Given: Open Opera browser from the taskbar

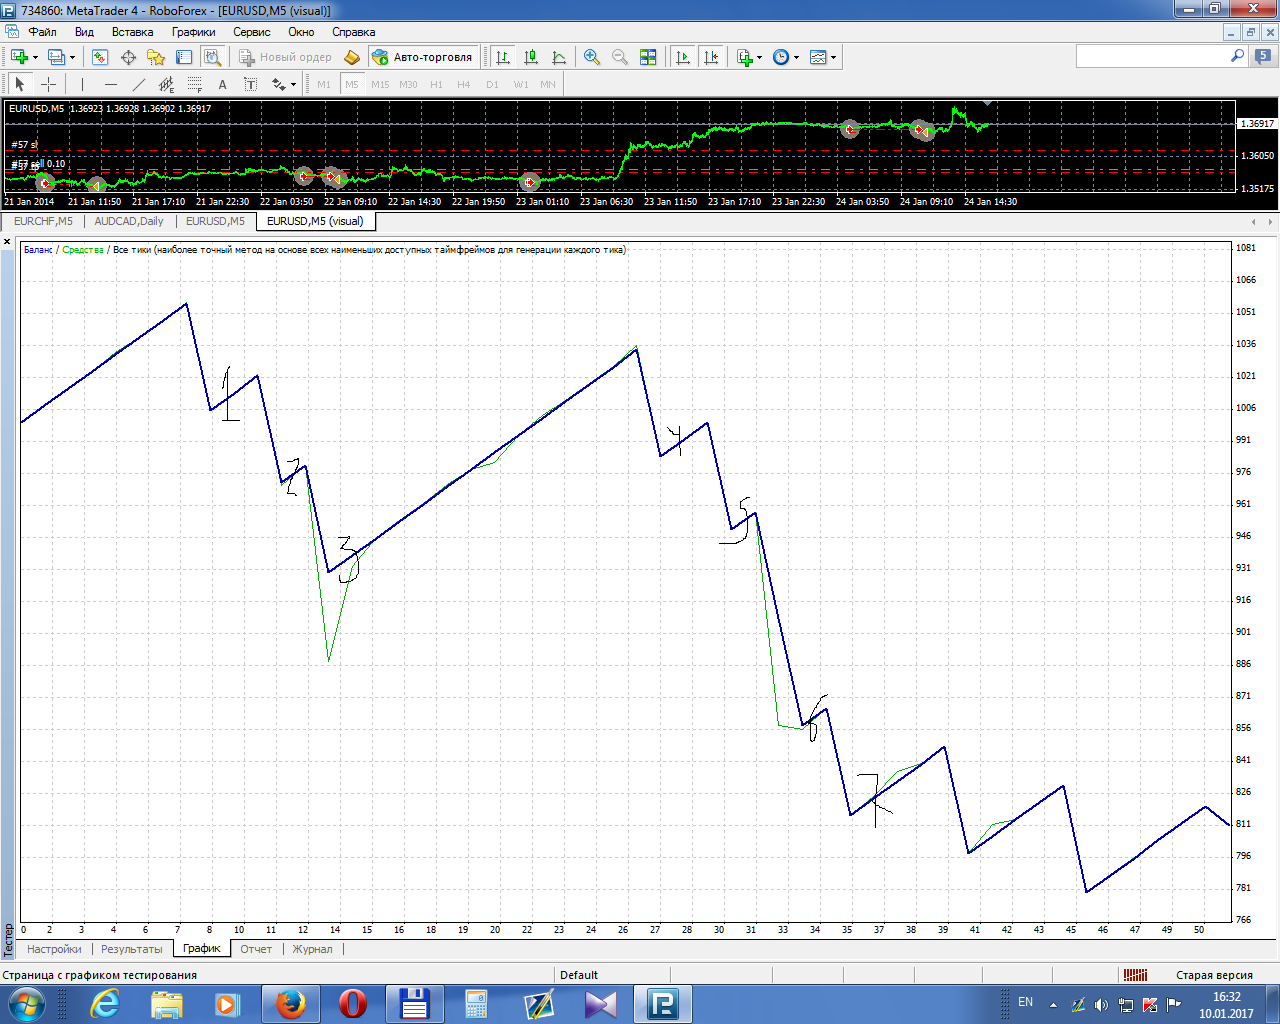Looking at the screenshot, I should click(x=352, y=1004).
